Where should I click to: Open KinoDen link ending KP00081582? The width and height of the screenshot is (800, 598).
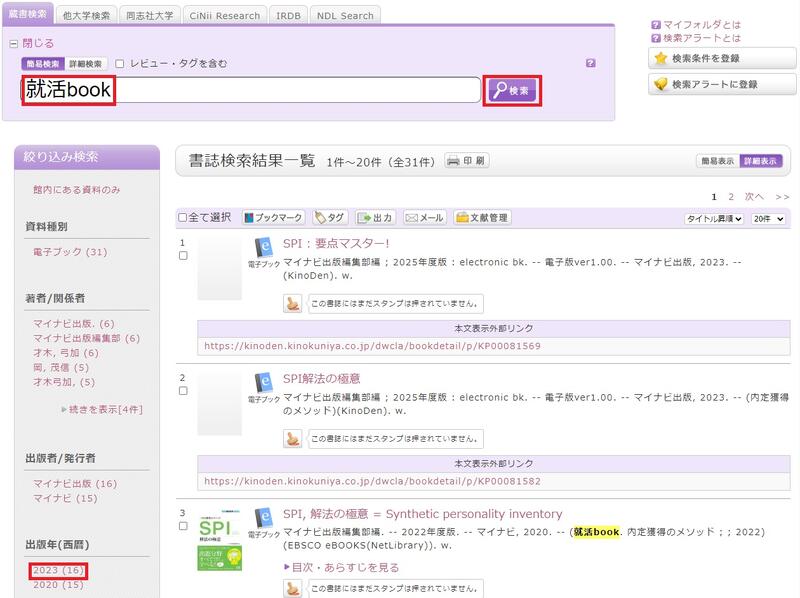click(x=372, y=481)
